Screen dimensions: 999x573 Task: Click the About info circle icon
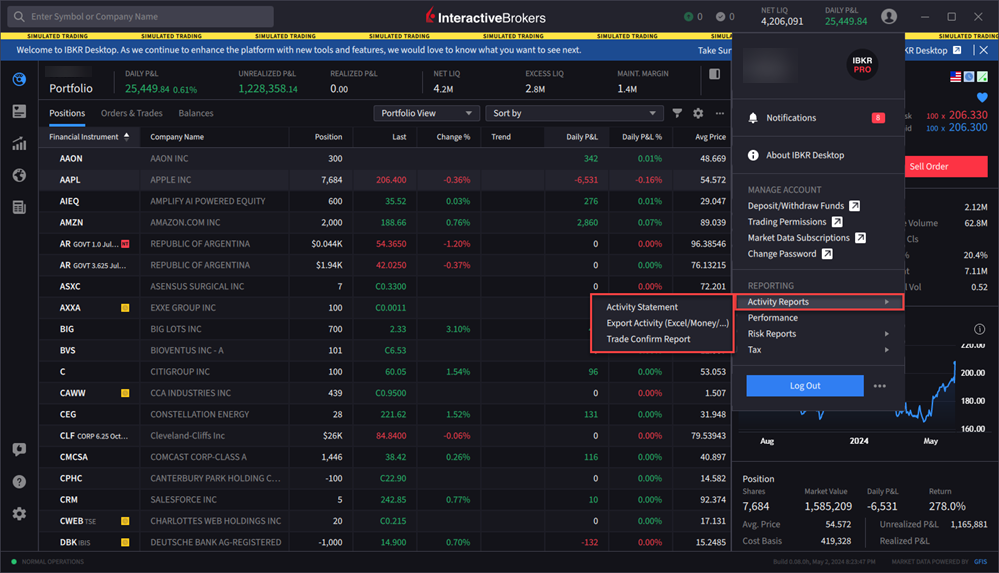(x=752, y=155)
